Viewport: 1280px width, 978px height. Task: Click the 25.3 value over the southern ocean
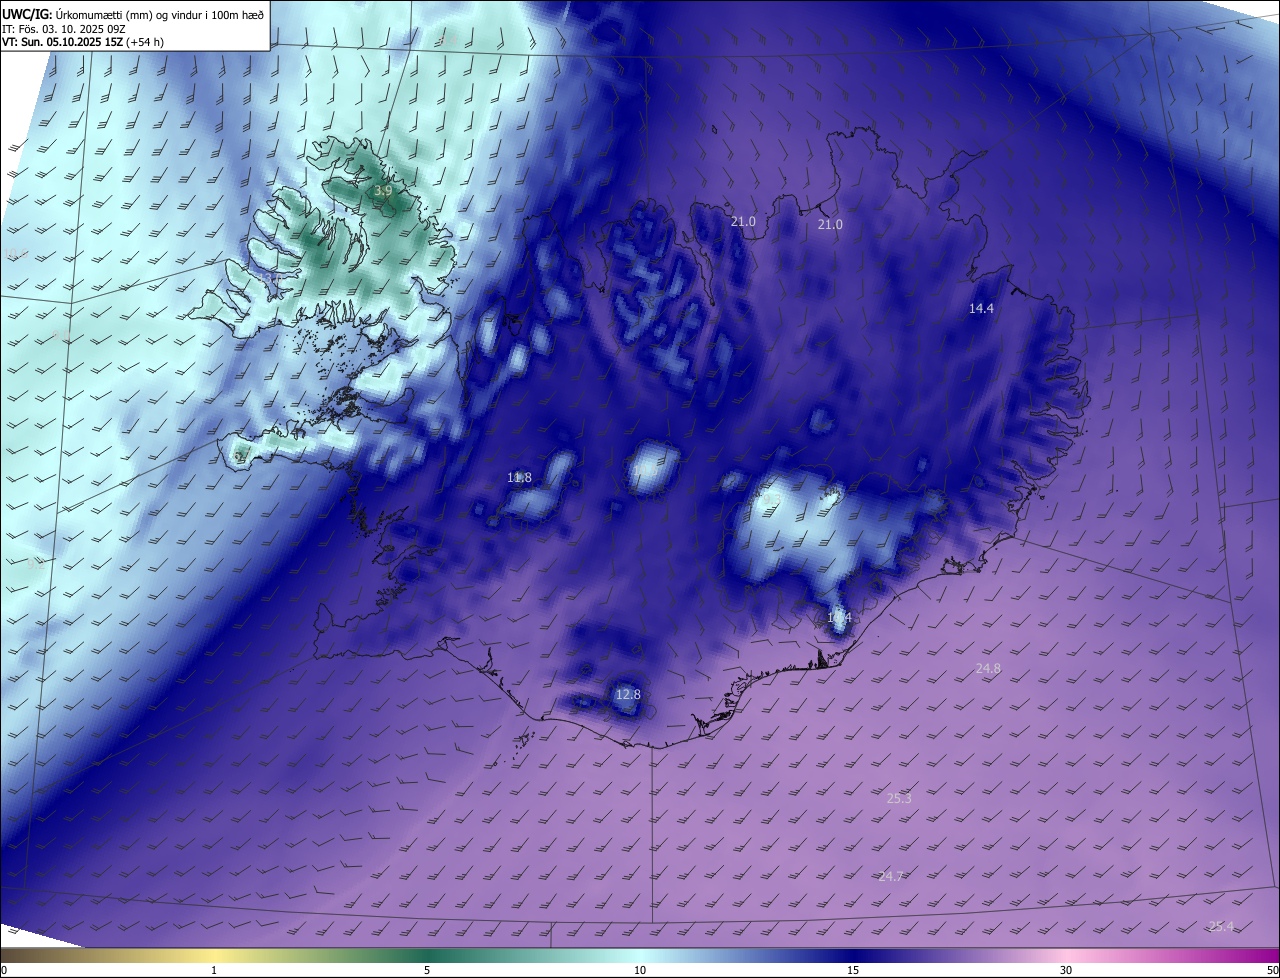click(x=899, y=798)
